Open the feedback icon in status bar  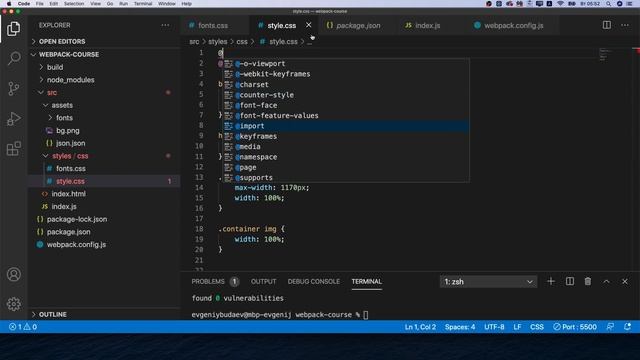(x=610, y=327)
